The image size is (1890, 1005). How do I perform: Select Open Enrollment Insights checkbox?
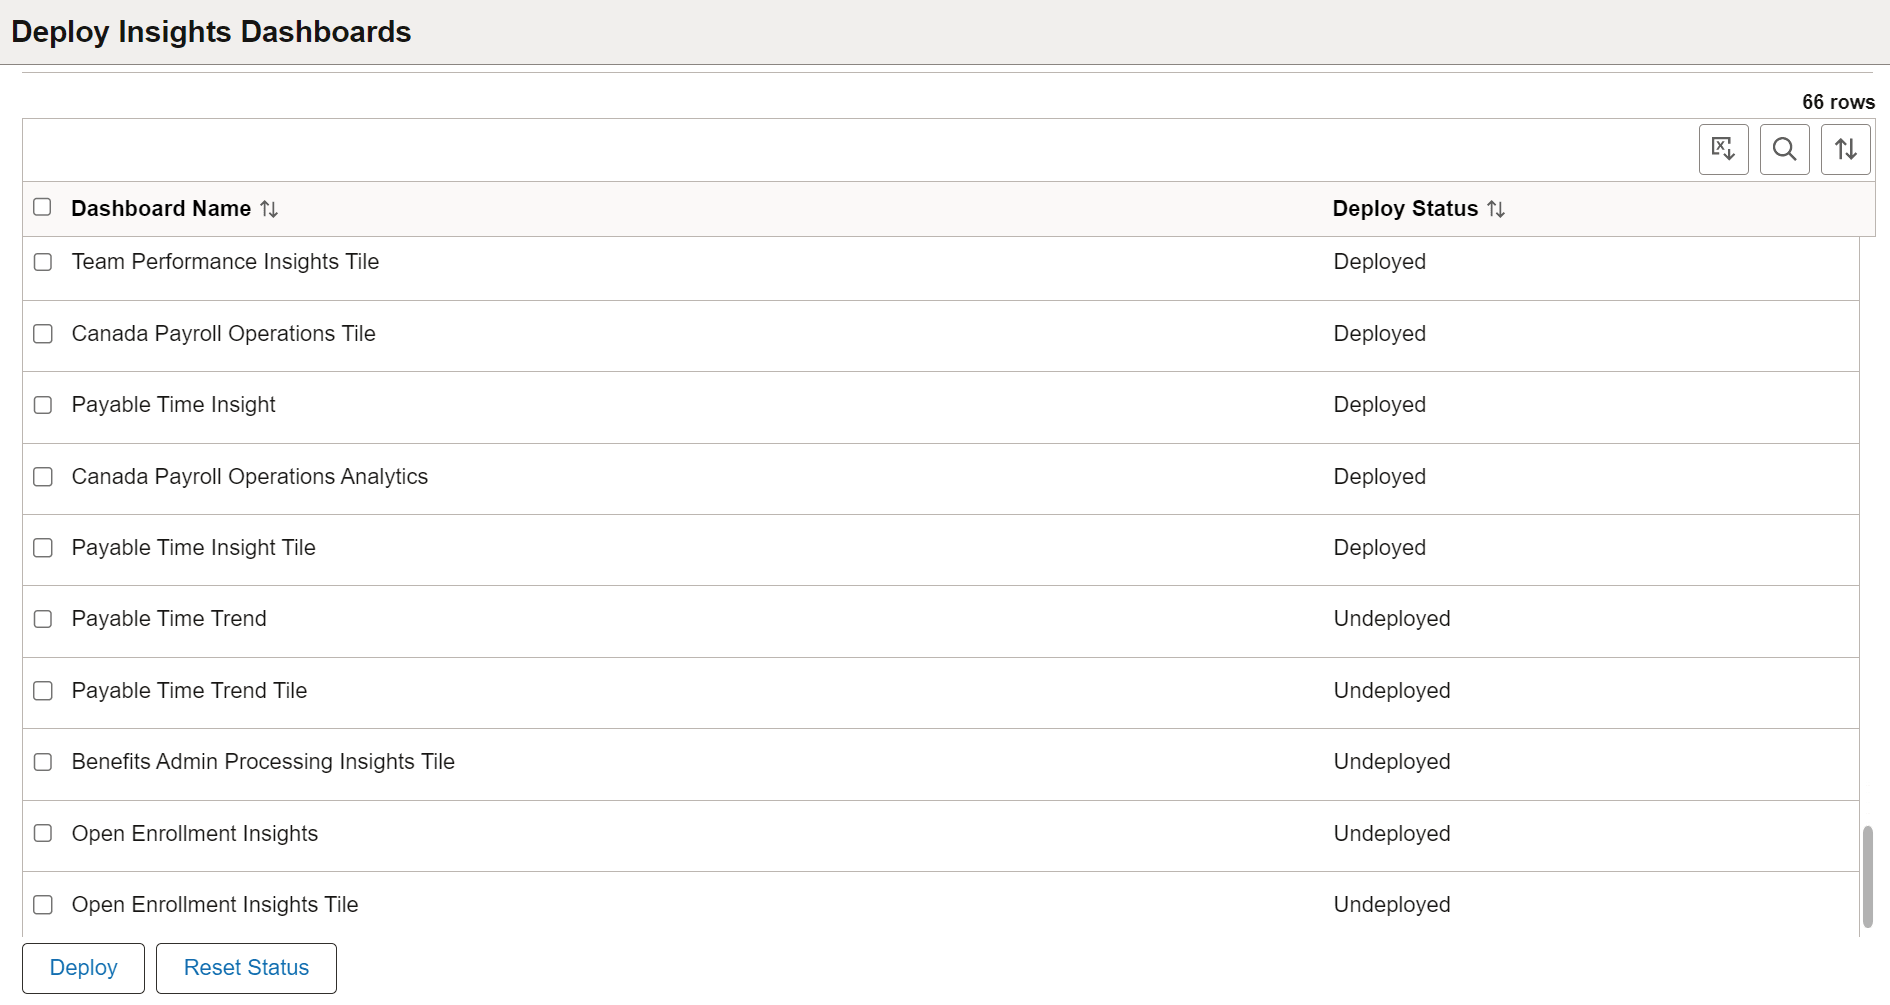click(x=43, y=833)
